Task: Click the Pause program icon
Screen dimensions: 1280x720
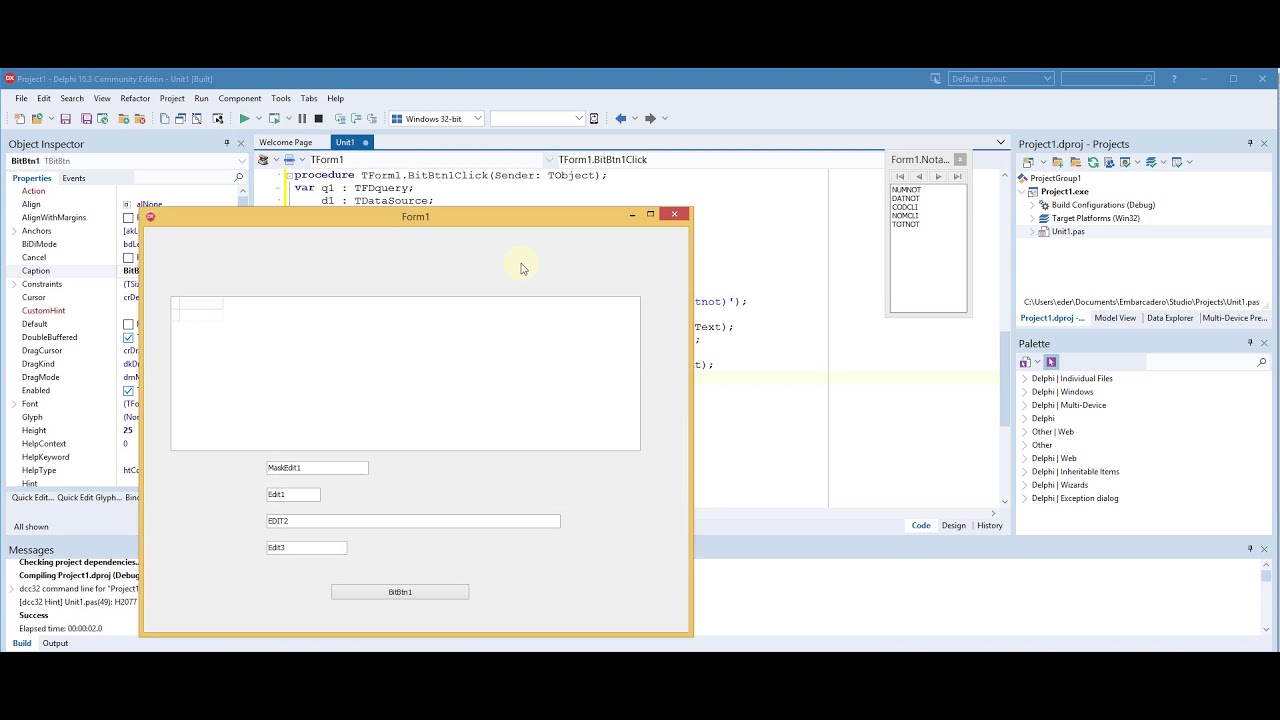Action: [302, 118]
